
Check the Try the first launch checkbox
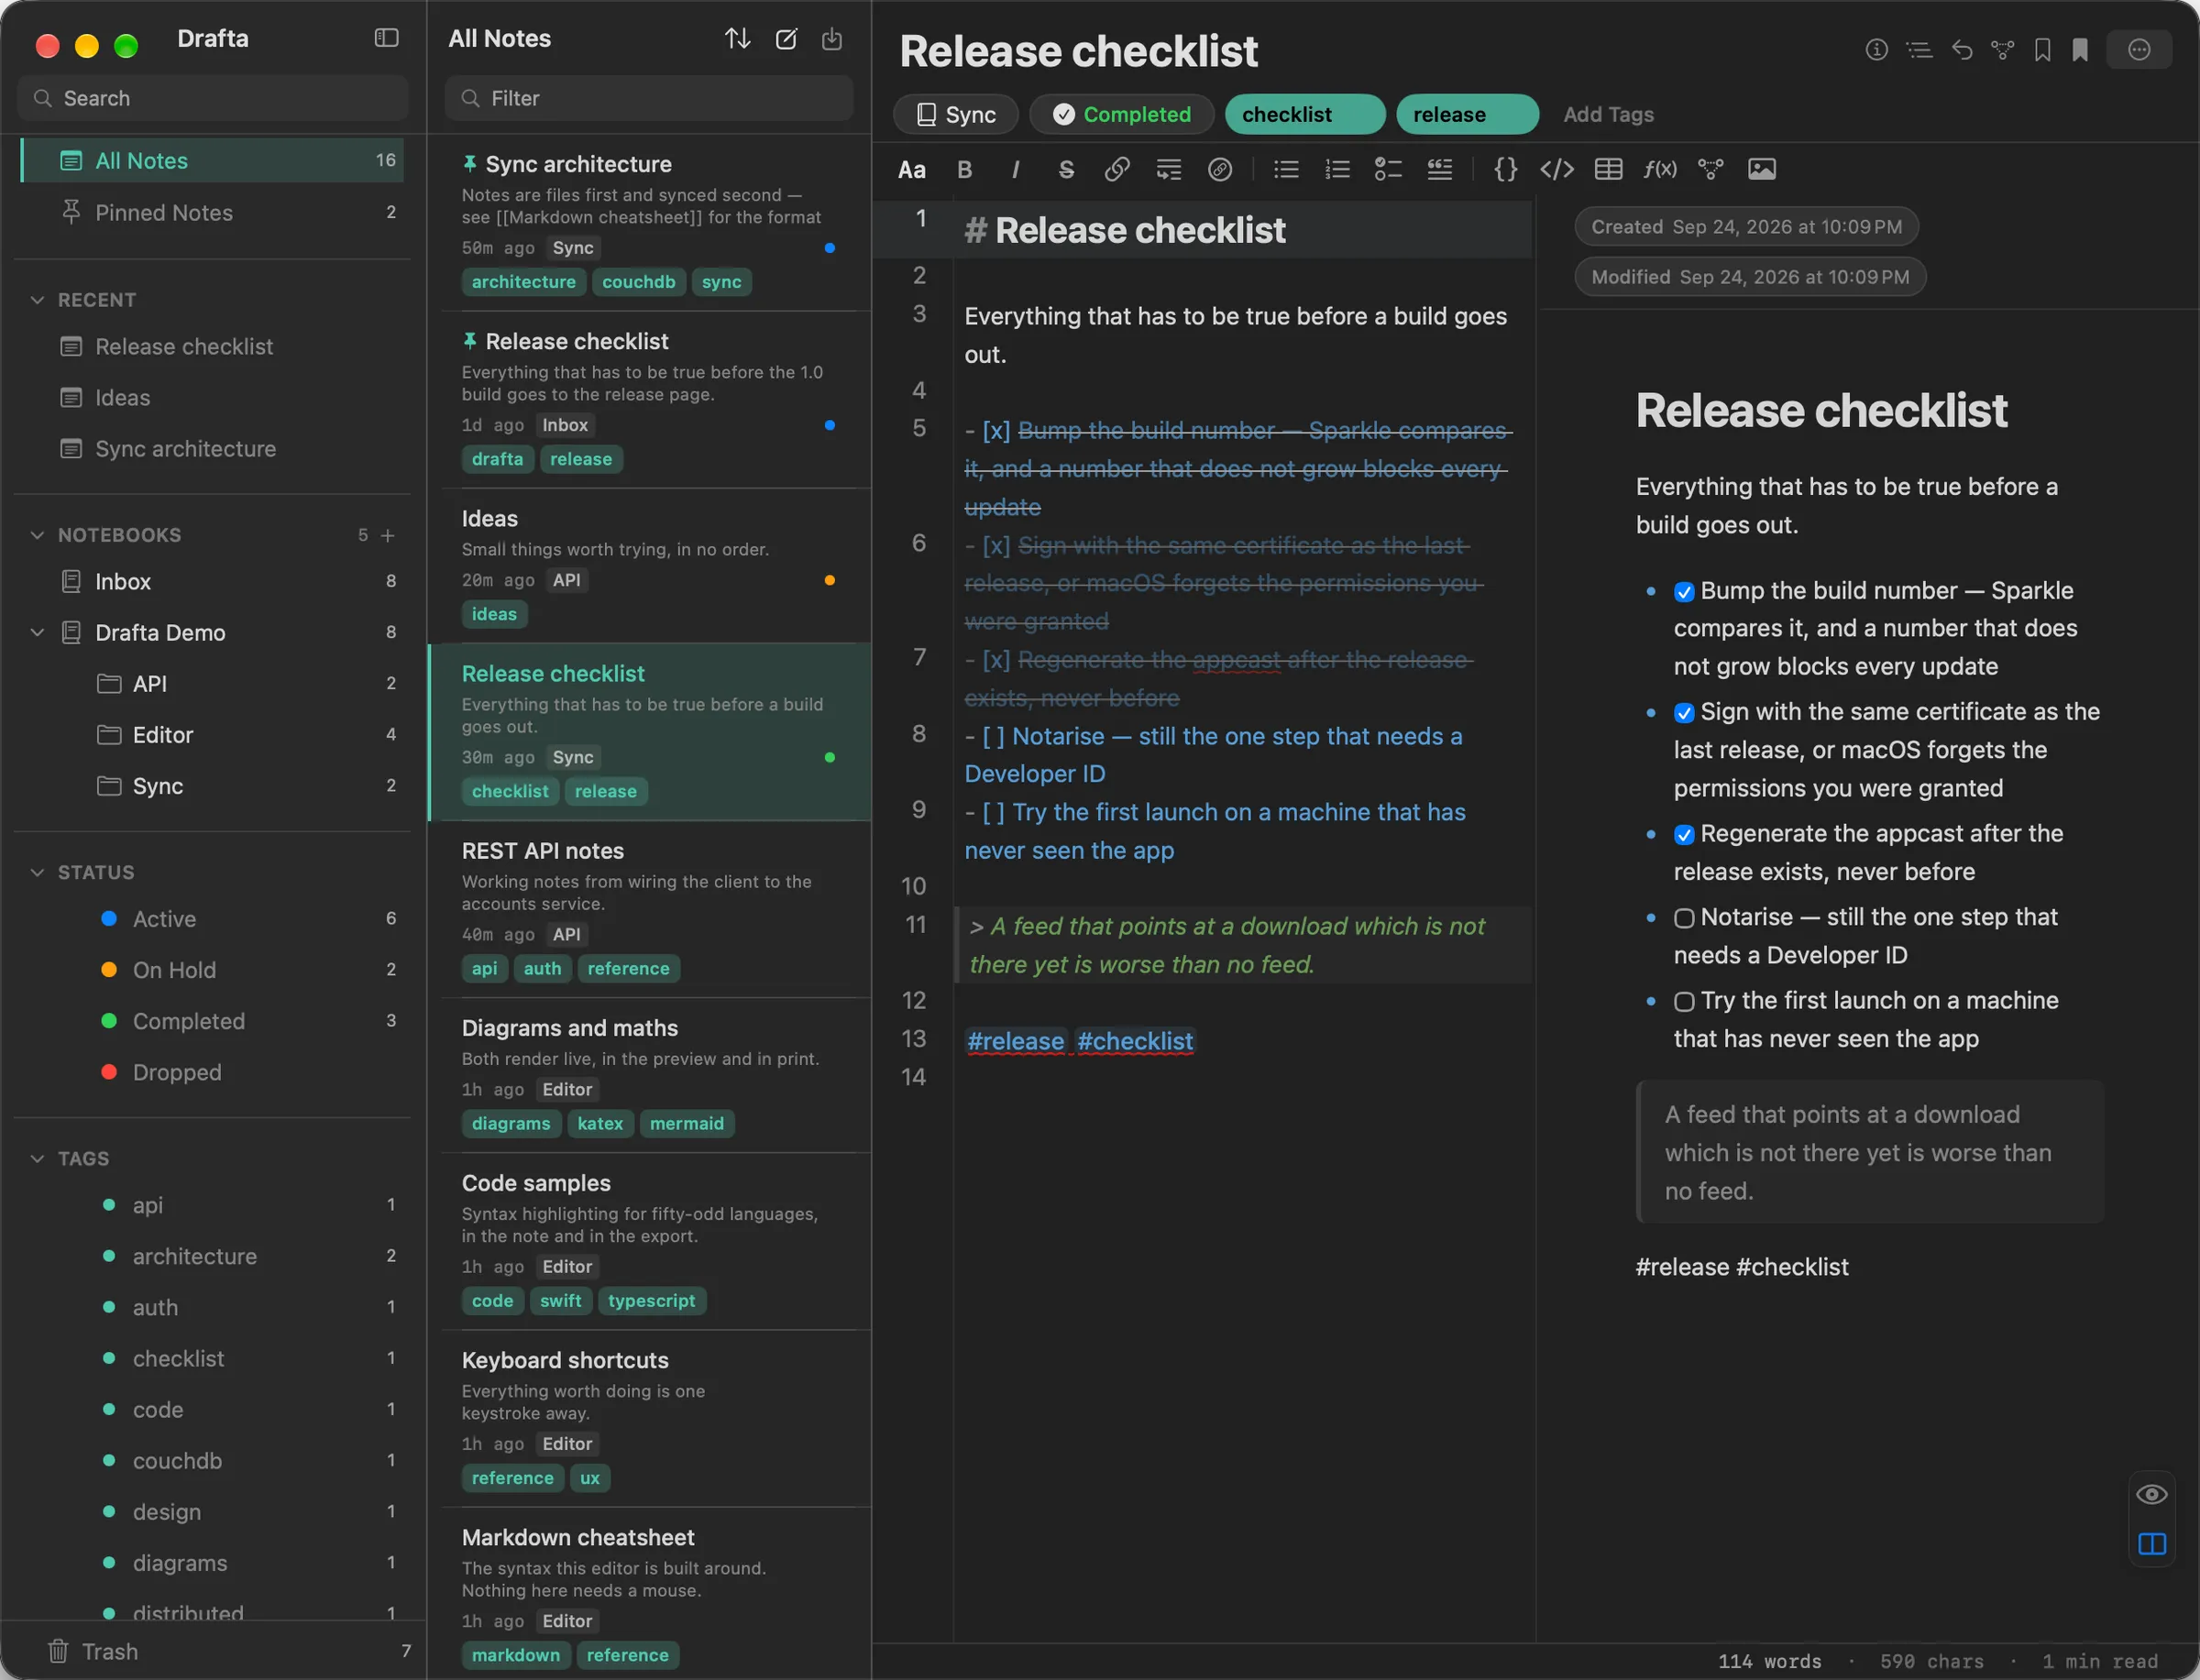pyautogui.click(x=1684, y=1001)
